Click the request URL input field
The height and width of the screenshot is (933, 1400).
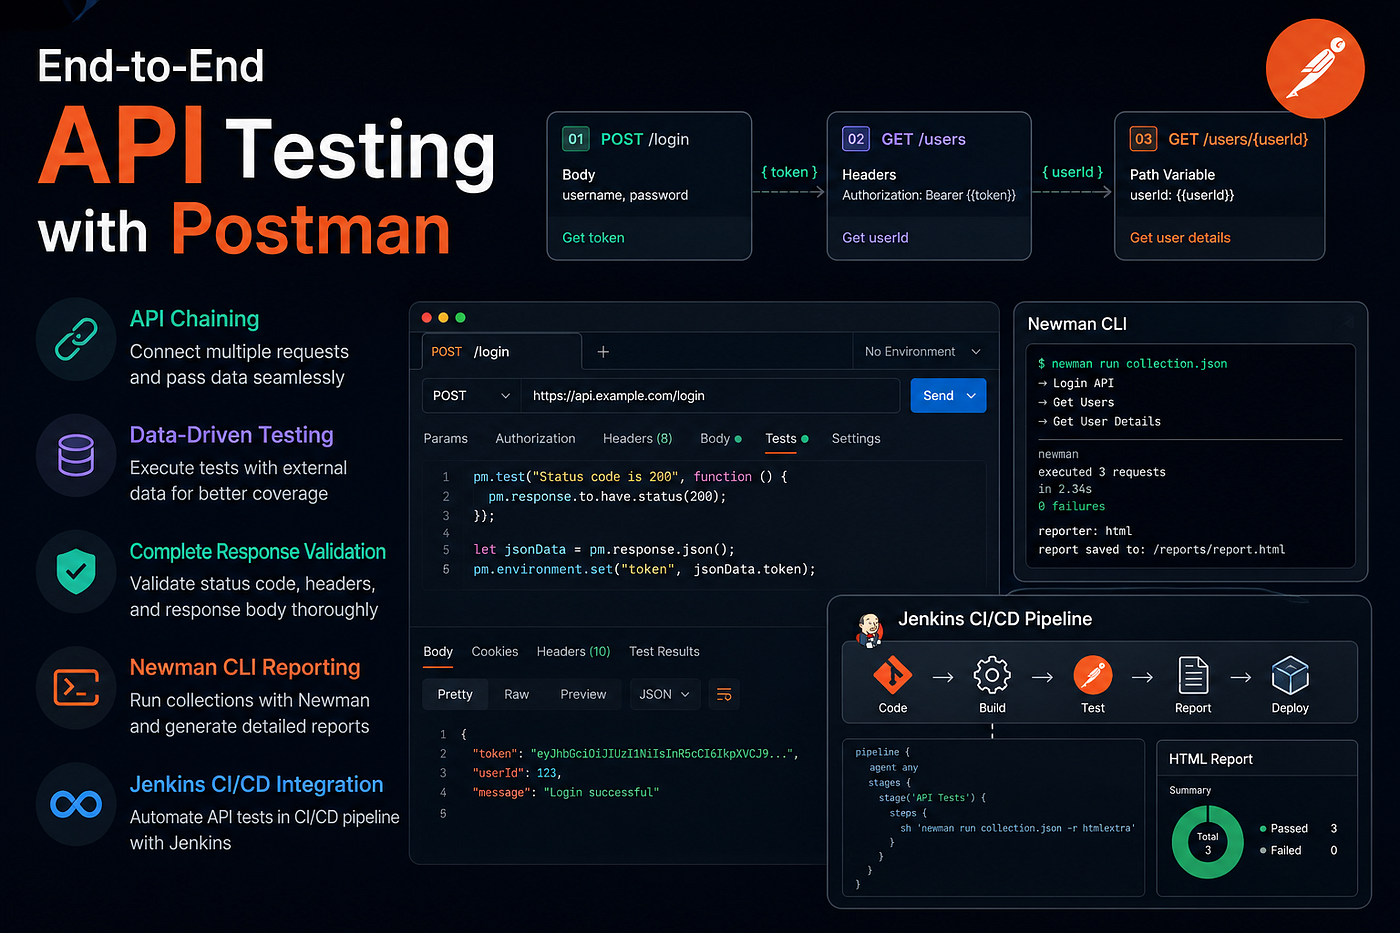point(710,396)
